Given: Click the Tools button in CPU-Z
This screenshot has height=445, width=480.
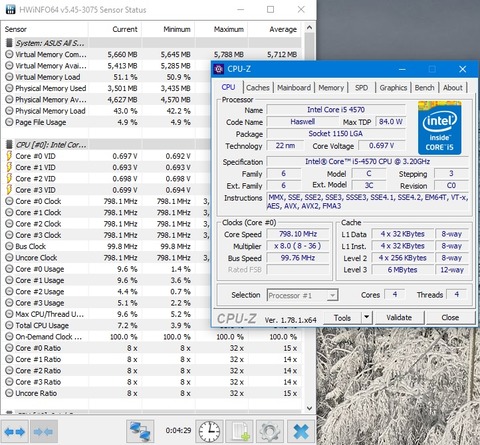Looking at the screenshot, I should (343, 318).
